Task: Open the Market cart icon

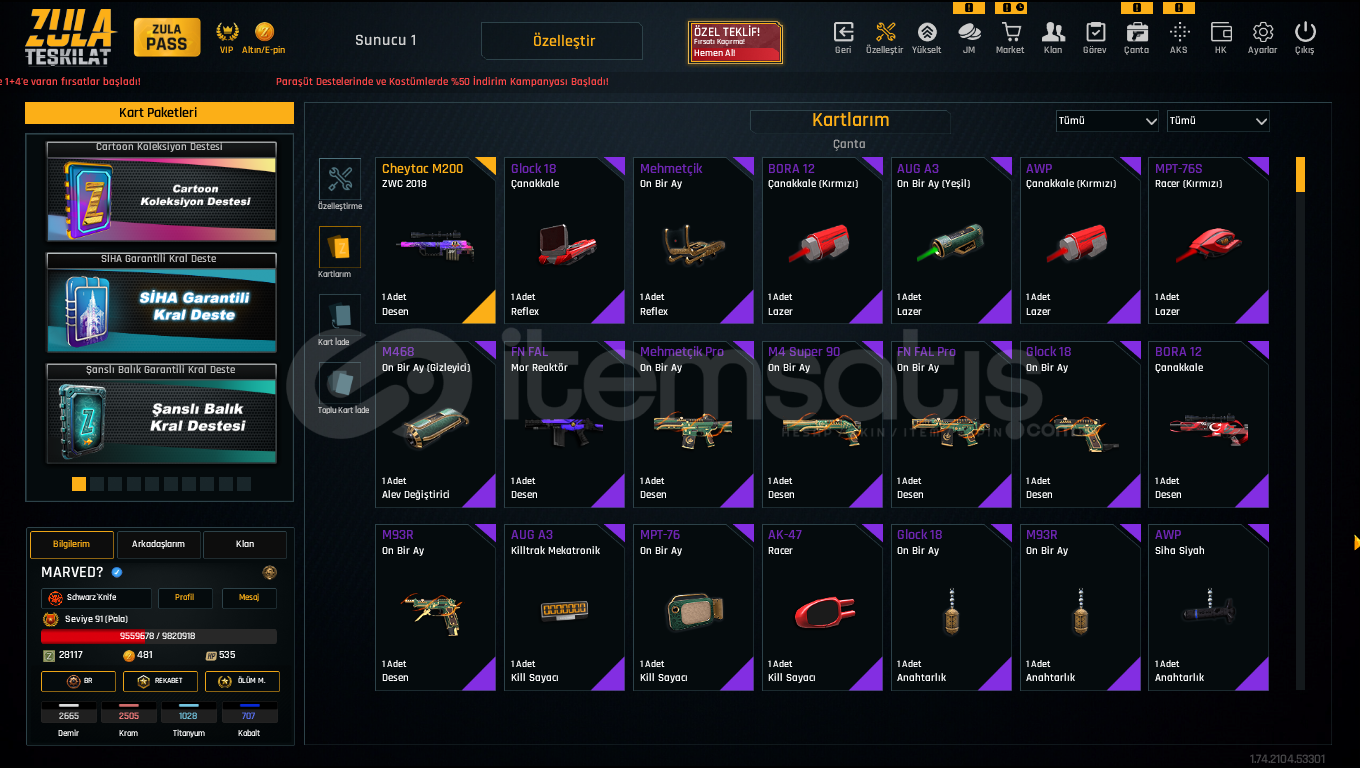Action: (x=1010, y=32)
